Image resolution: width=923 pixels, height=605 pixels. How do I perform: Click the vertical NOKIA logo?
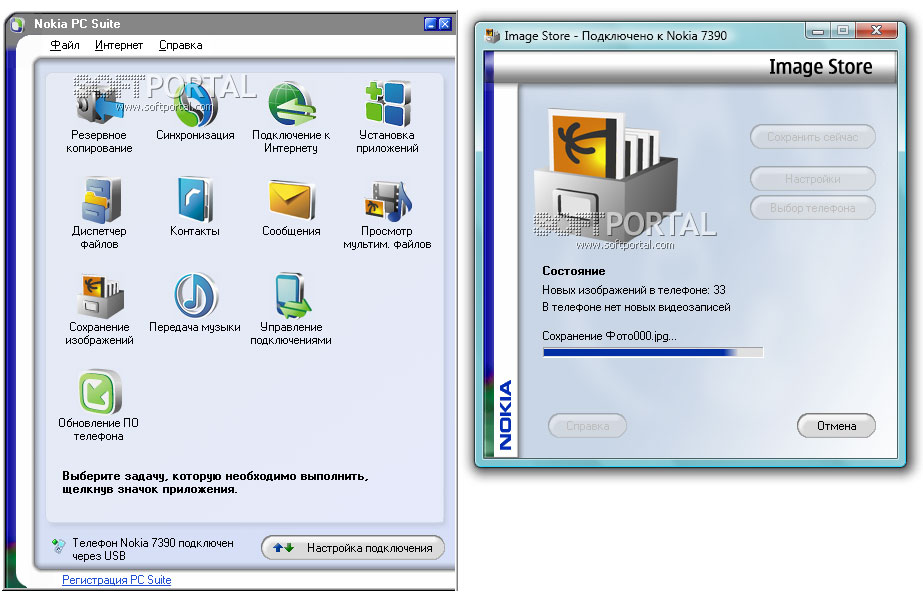click(506, 415)
